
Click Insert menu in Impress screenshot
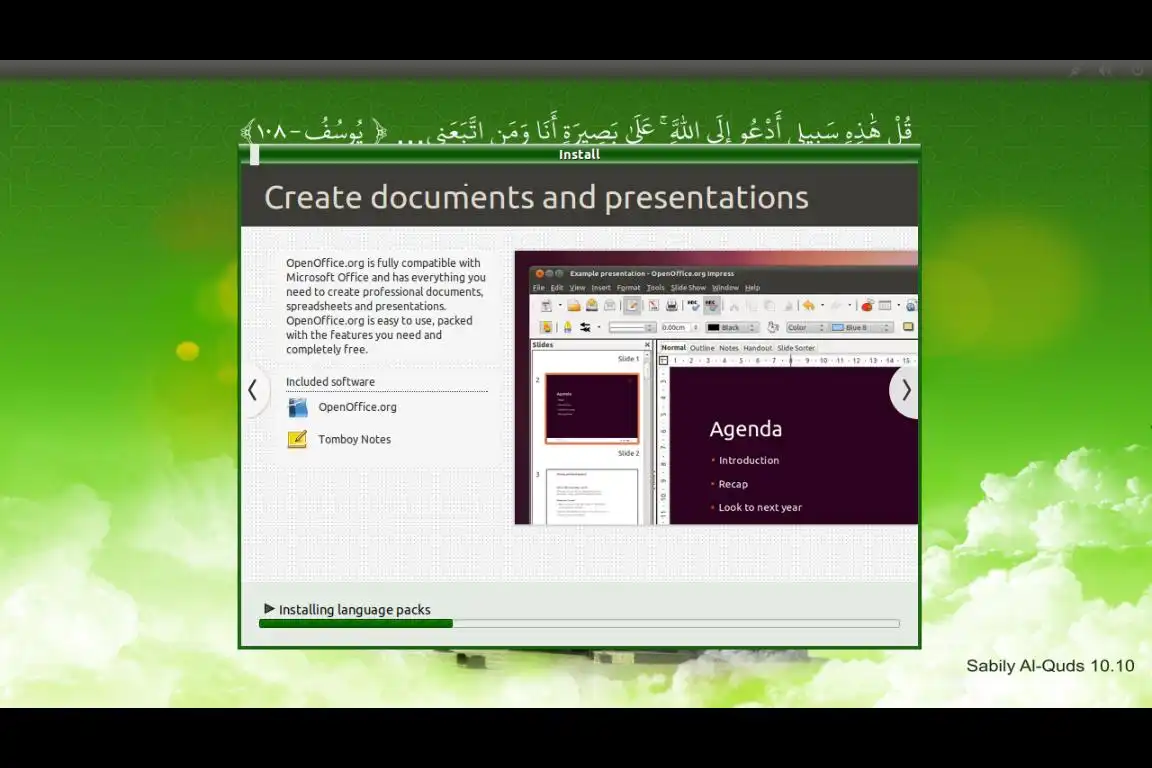pos(601,288)
